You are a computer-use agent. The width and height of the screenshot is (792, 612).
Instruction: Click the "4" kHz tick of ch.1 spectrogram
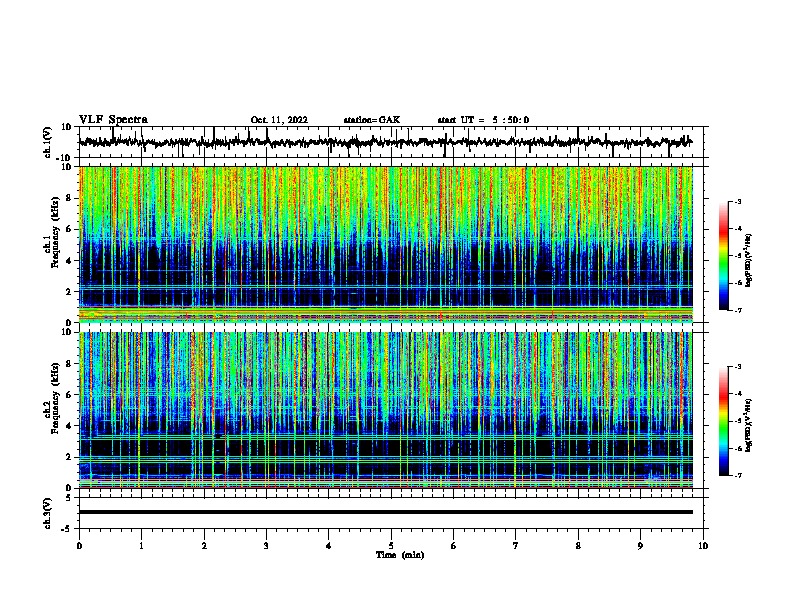[x=69, y=261]
